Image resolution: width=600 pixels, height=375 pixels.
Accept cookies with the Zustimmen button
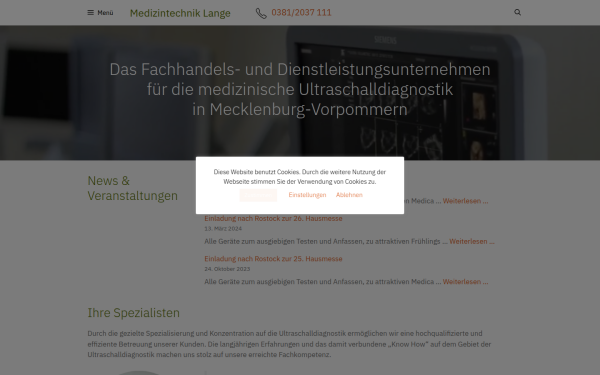258,195
